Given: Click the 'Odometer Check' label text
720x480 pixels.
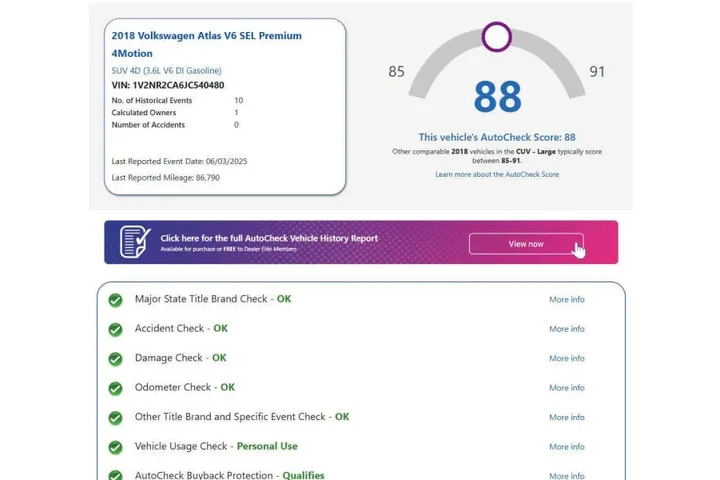Looking at the screenshot, I should [x=173, y=387].
